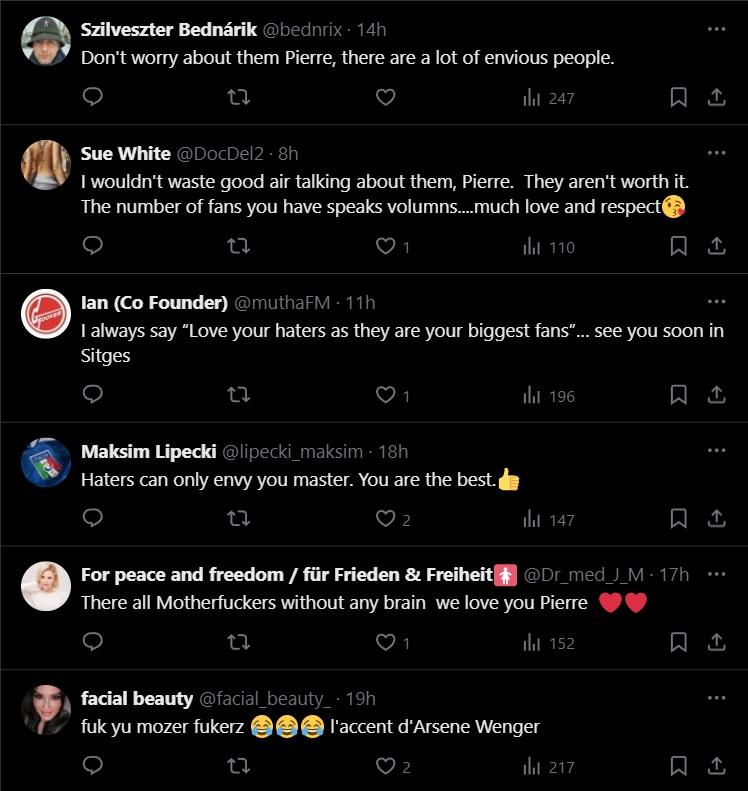Share Szilveszter Bednárik's tweet

click(x=716, y=97)
